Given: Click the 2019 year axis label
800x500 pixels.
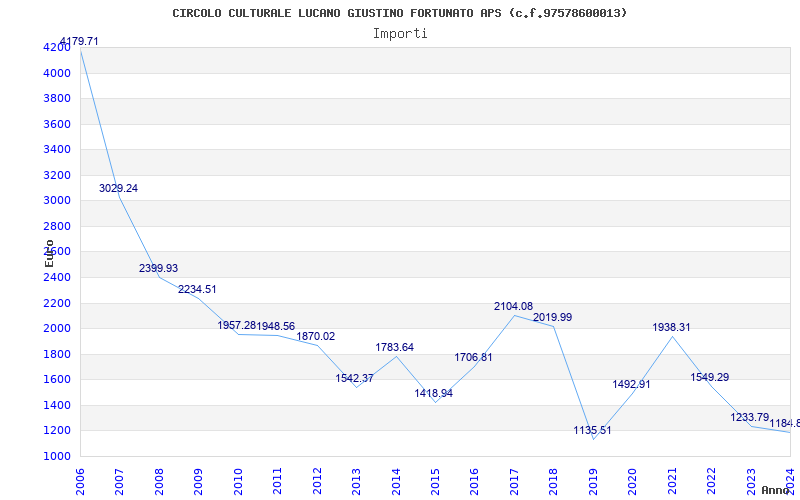Looking at the screenshot, I should pos(594,481).
